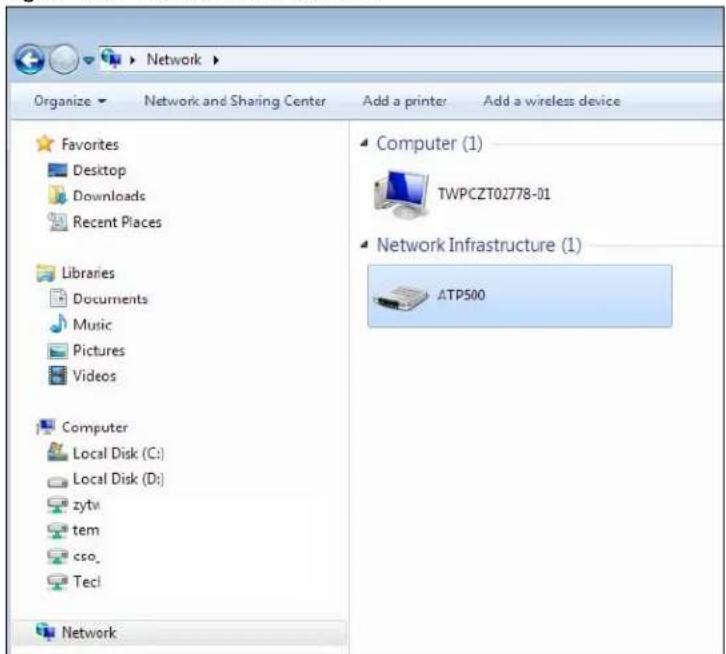Open Downloads from Favorites
This screenshot has width=726, height=654.
[109, 196]
